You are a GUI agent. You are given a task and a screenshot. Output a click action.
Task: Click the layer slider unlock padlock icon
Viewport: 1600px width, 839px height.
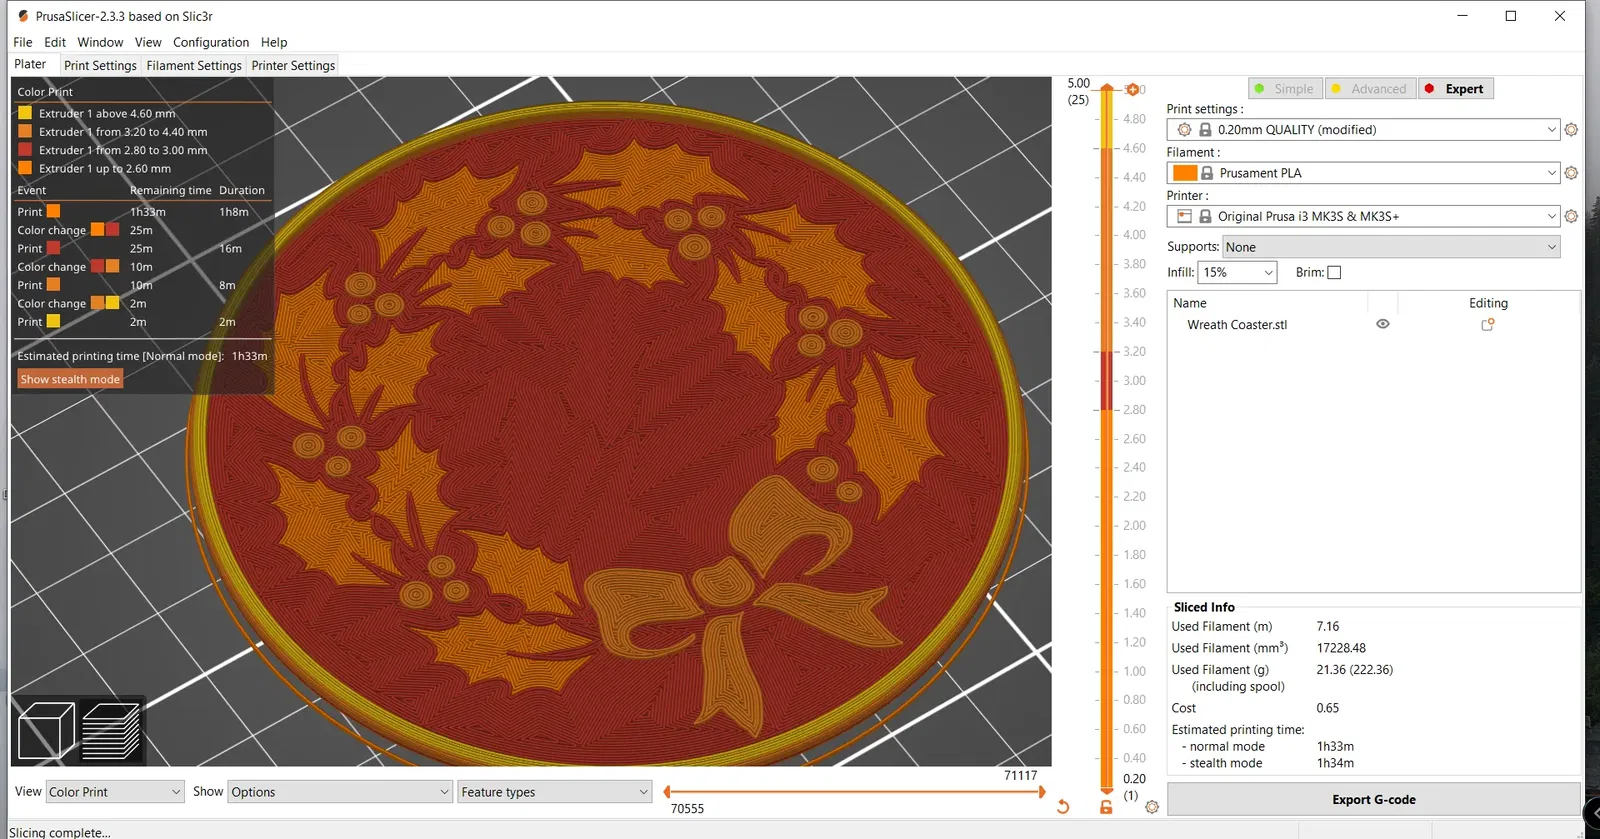[x=1106, y=807]
